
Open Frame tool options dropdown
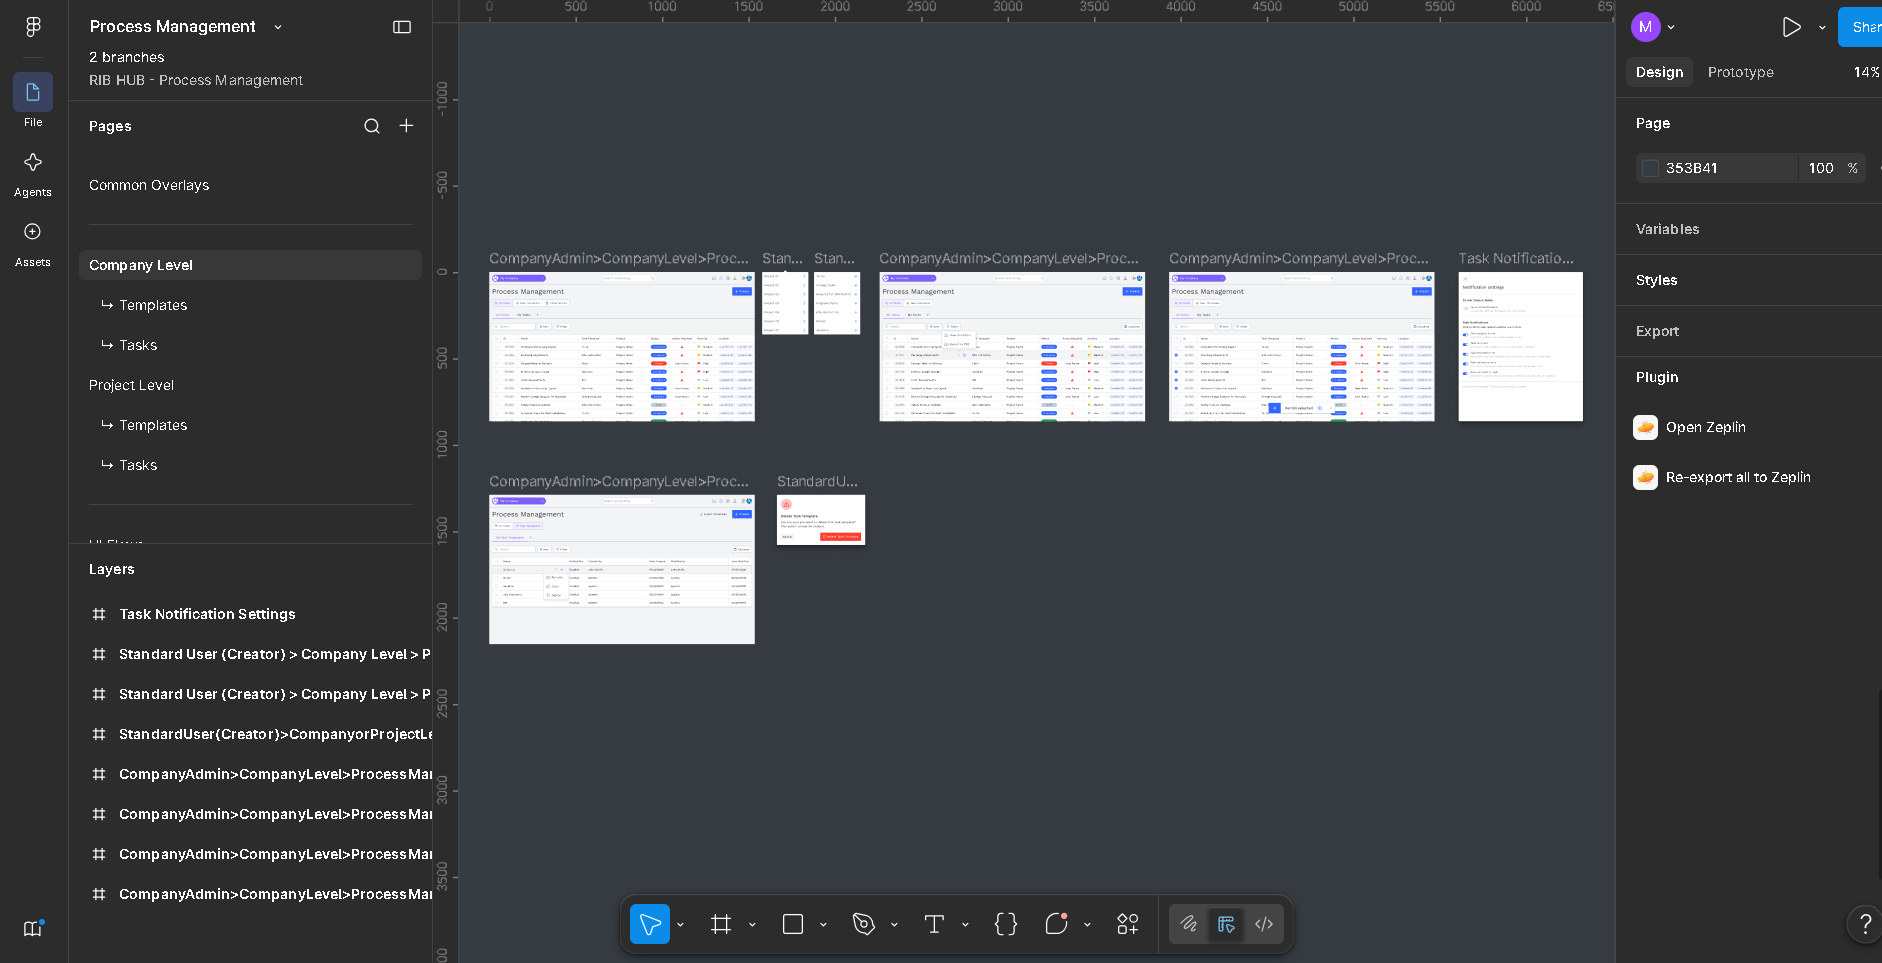click(752, 925)
